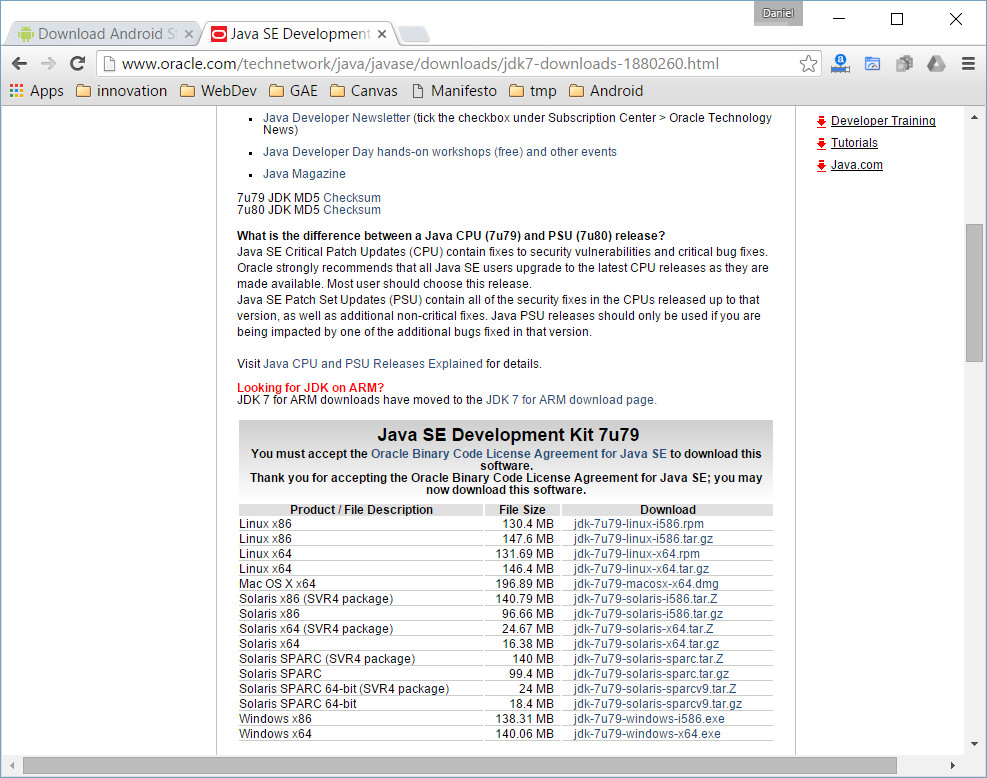Click red download arrow beside Tutorials
The height and width of the screenshot is (778, 987).
[821, 144]
